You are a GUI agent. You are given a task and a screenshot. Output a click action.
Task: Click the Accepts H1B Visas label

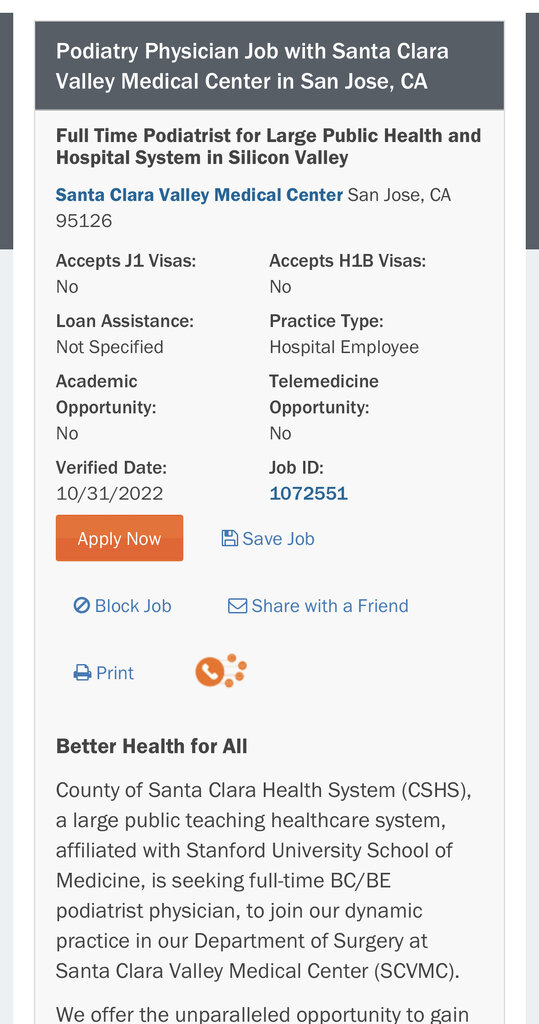348,261
